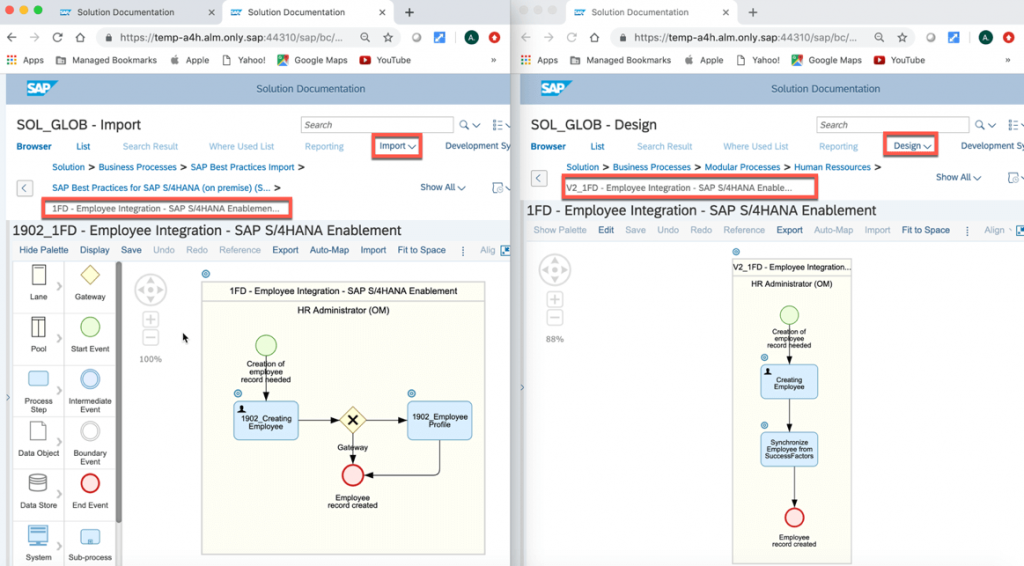The image size is (1024, 566).
Task: Click the exclusive Gateway X diamond in diagram
Action: tap(353, 420)
